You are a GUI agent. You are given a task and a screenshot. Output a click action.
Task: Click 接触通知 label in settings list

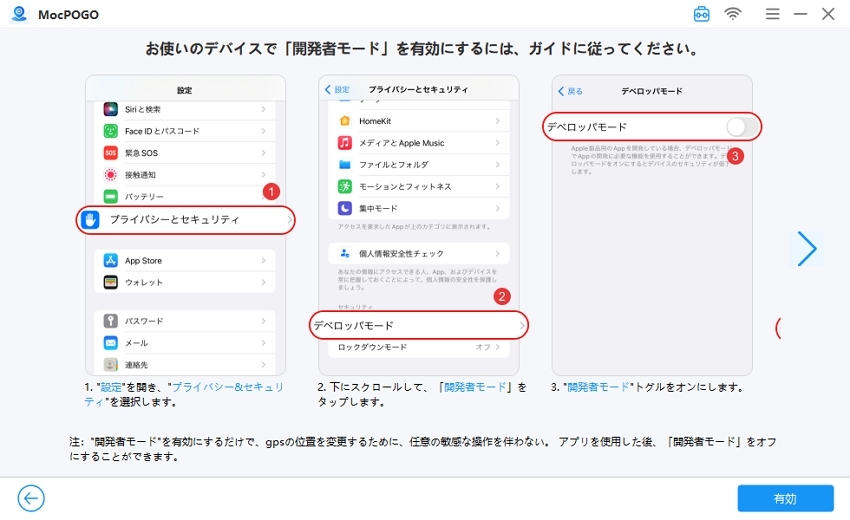pyautogui.click(x=140, y=175)
